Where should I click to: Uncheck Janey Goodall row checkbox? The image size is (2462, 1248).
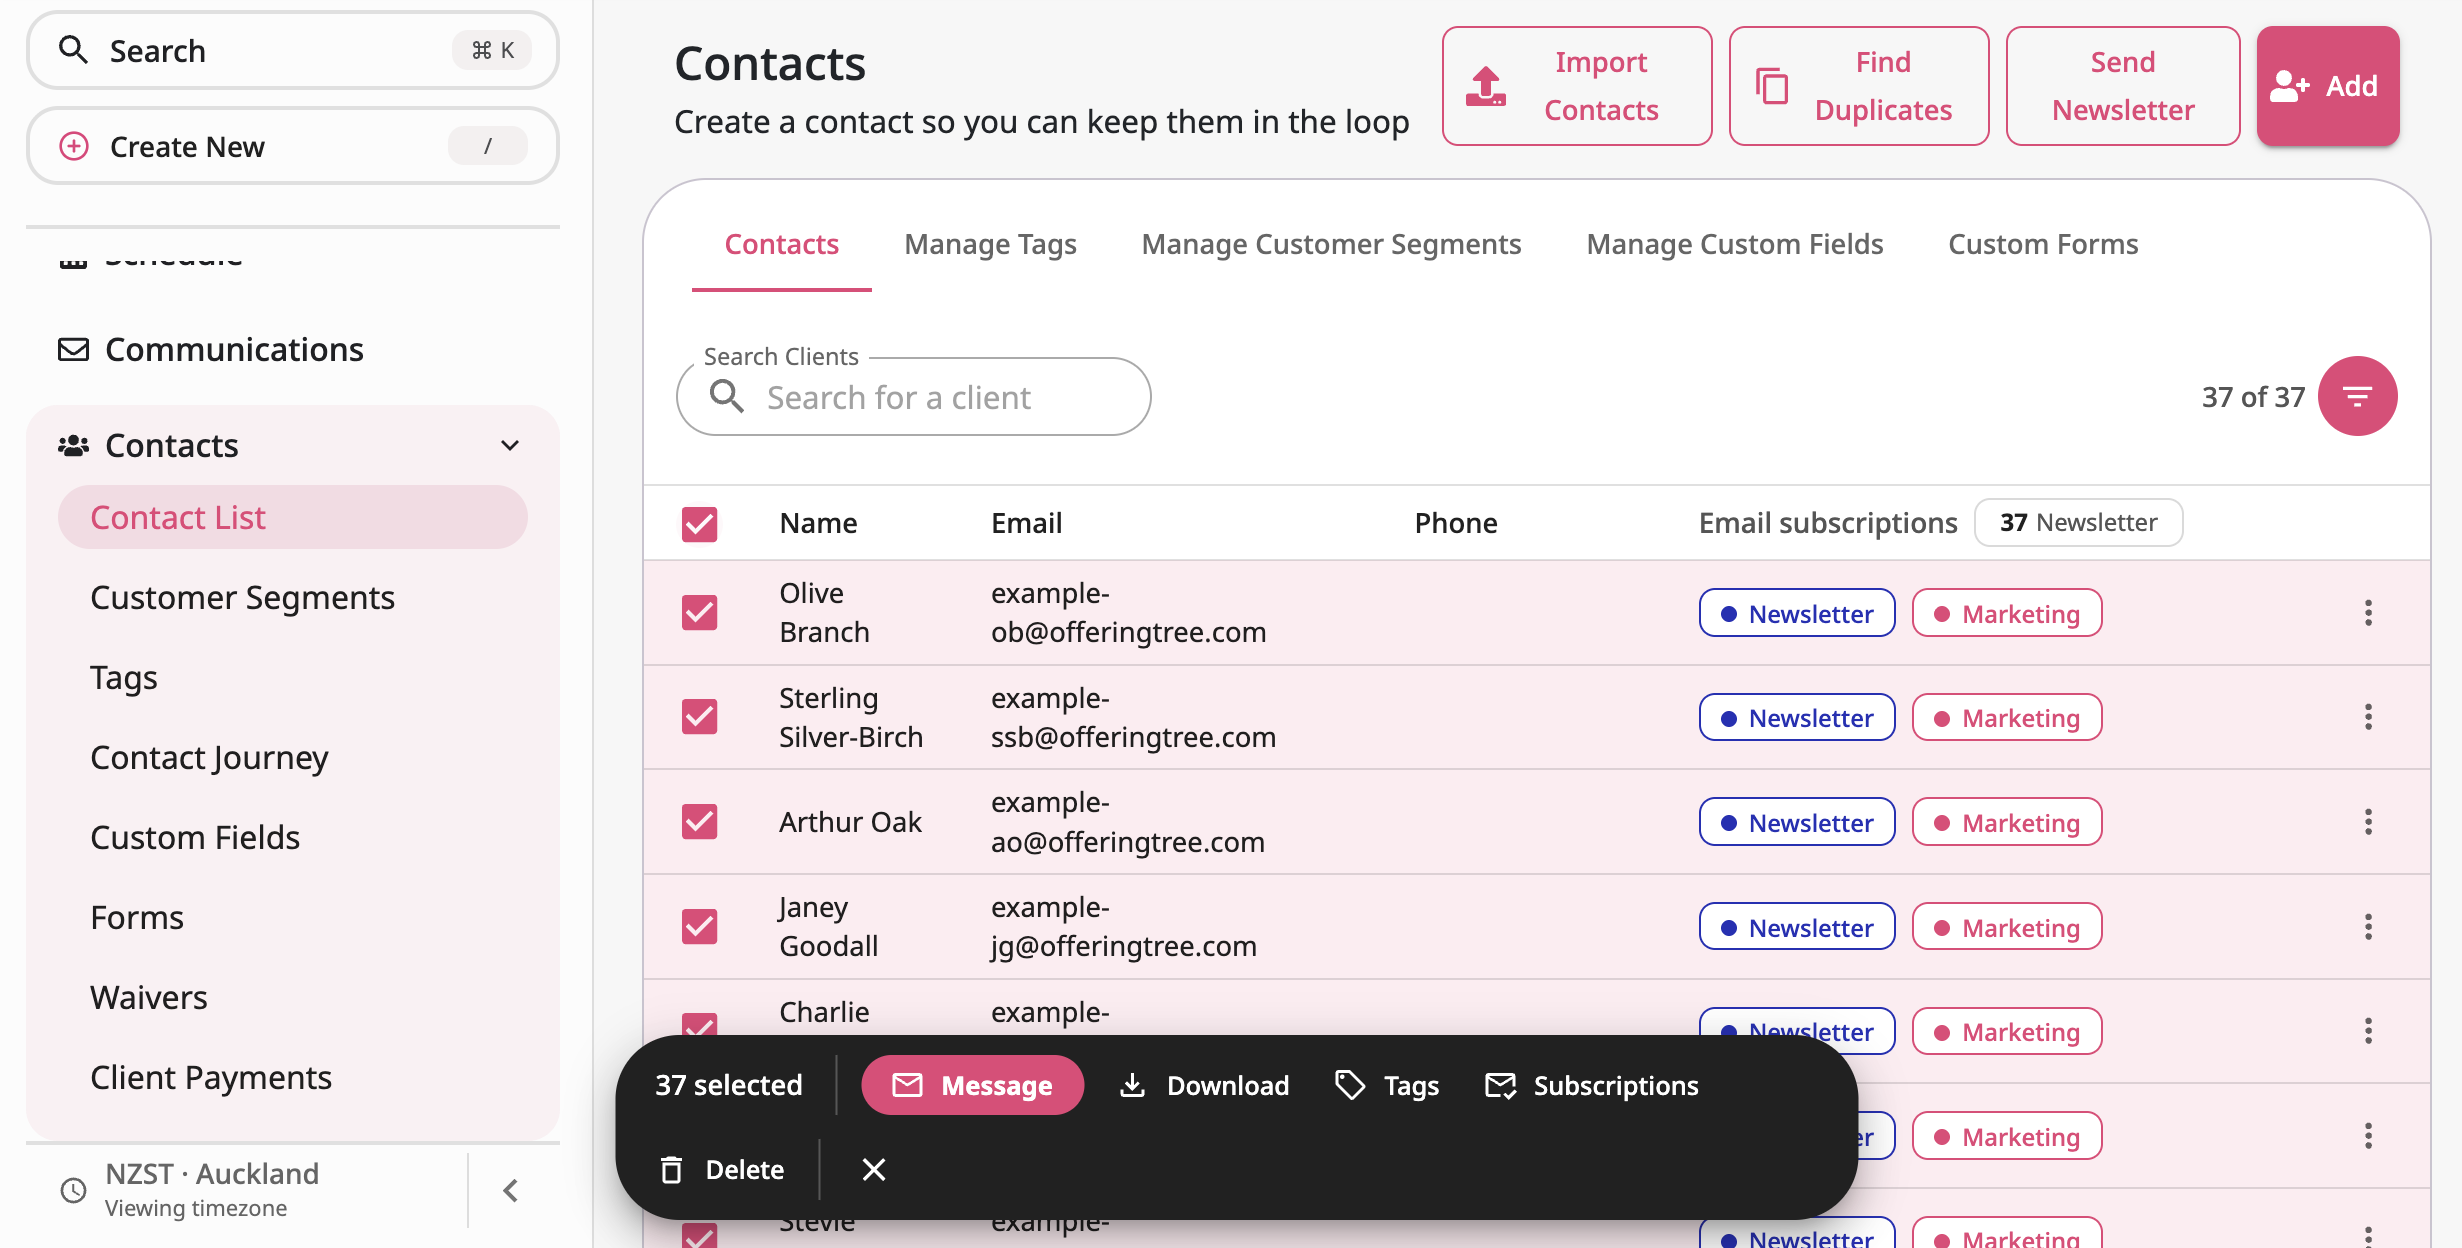[x=700, y=926]
